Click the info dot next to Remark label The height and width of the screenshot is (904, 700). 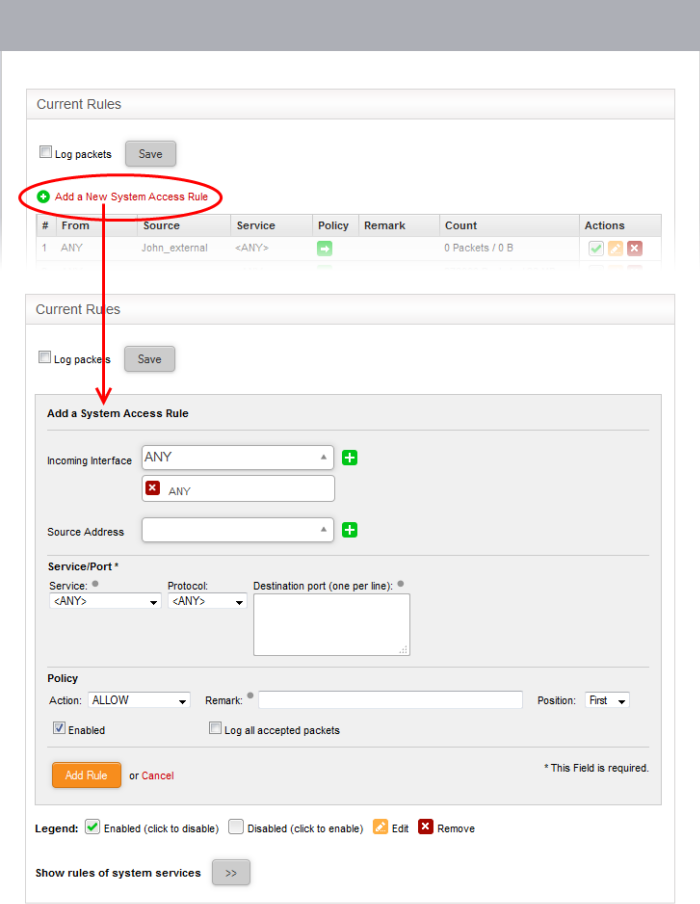point(250,695)
